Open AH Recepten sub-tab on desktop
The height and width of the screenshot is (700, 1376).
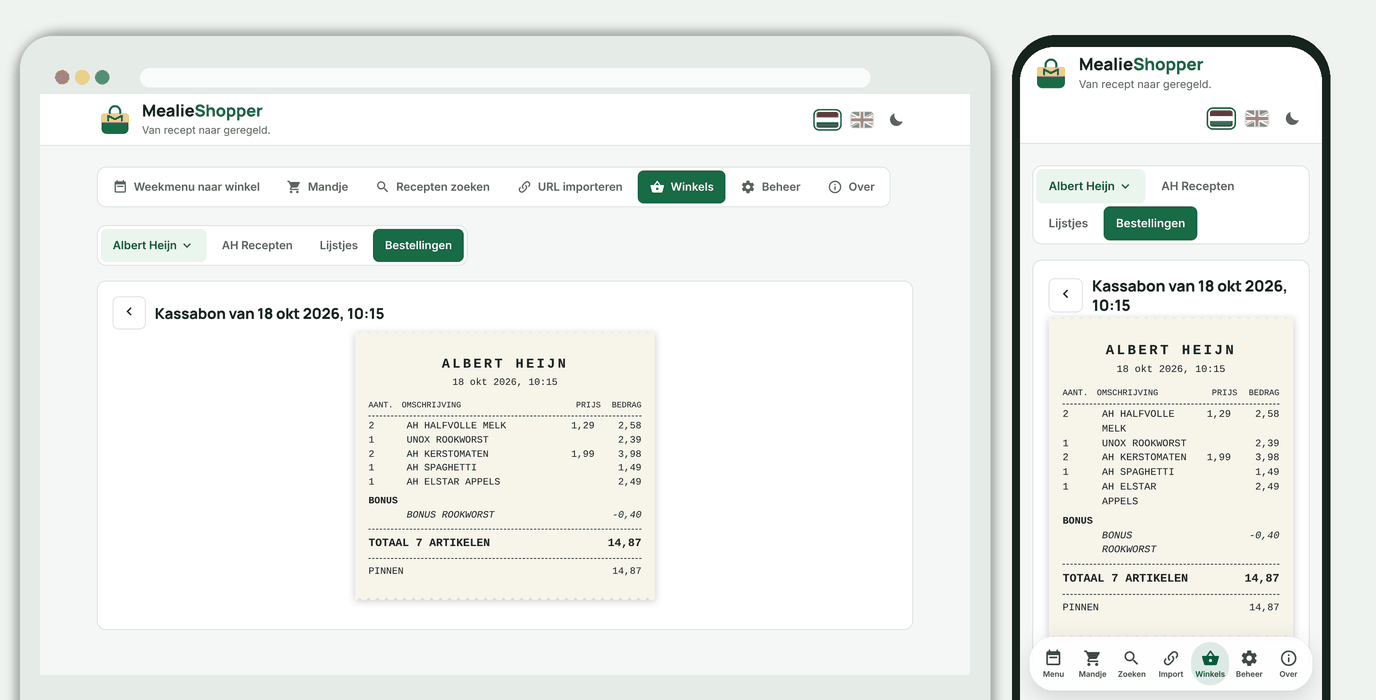(257, 245)
